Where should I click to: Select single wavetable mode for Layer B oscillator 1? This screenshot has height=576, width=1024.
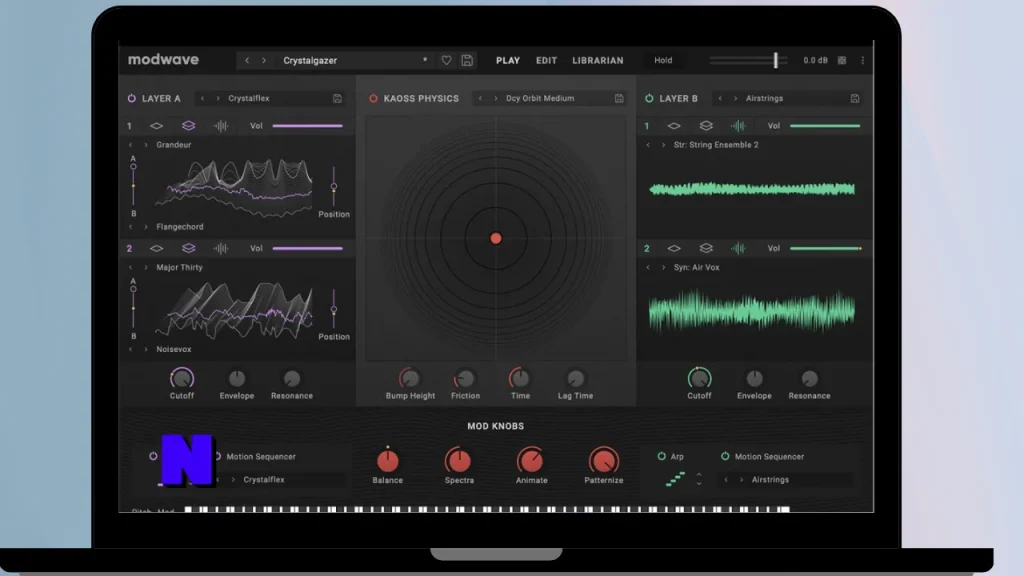pos(674,126)
